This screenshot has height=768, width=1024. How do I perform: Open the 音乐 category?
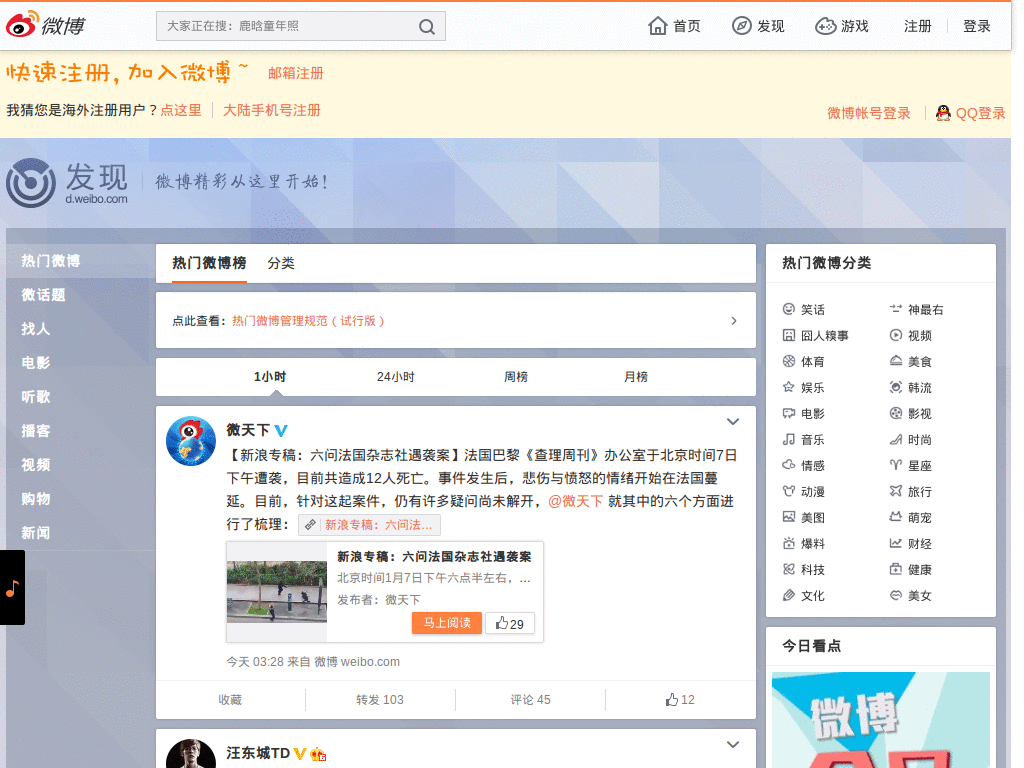pos(804,440)
